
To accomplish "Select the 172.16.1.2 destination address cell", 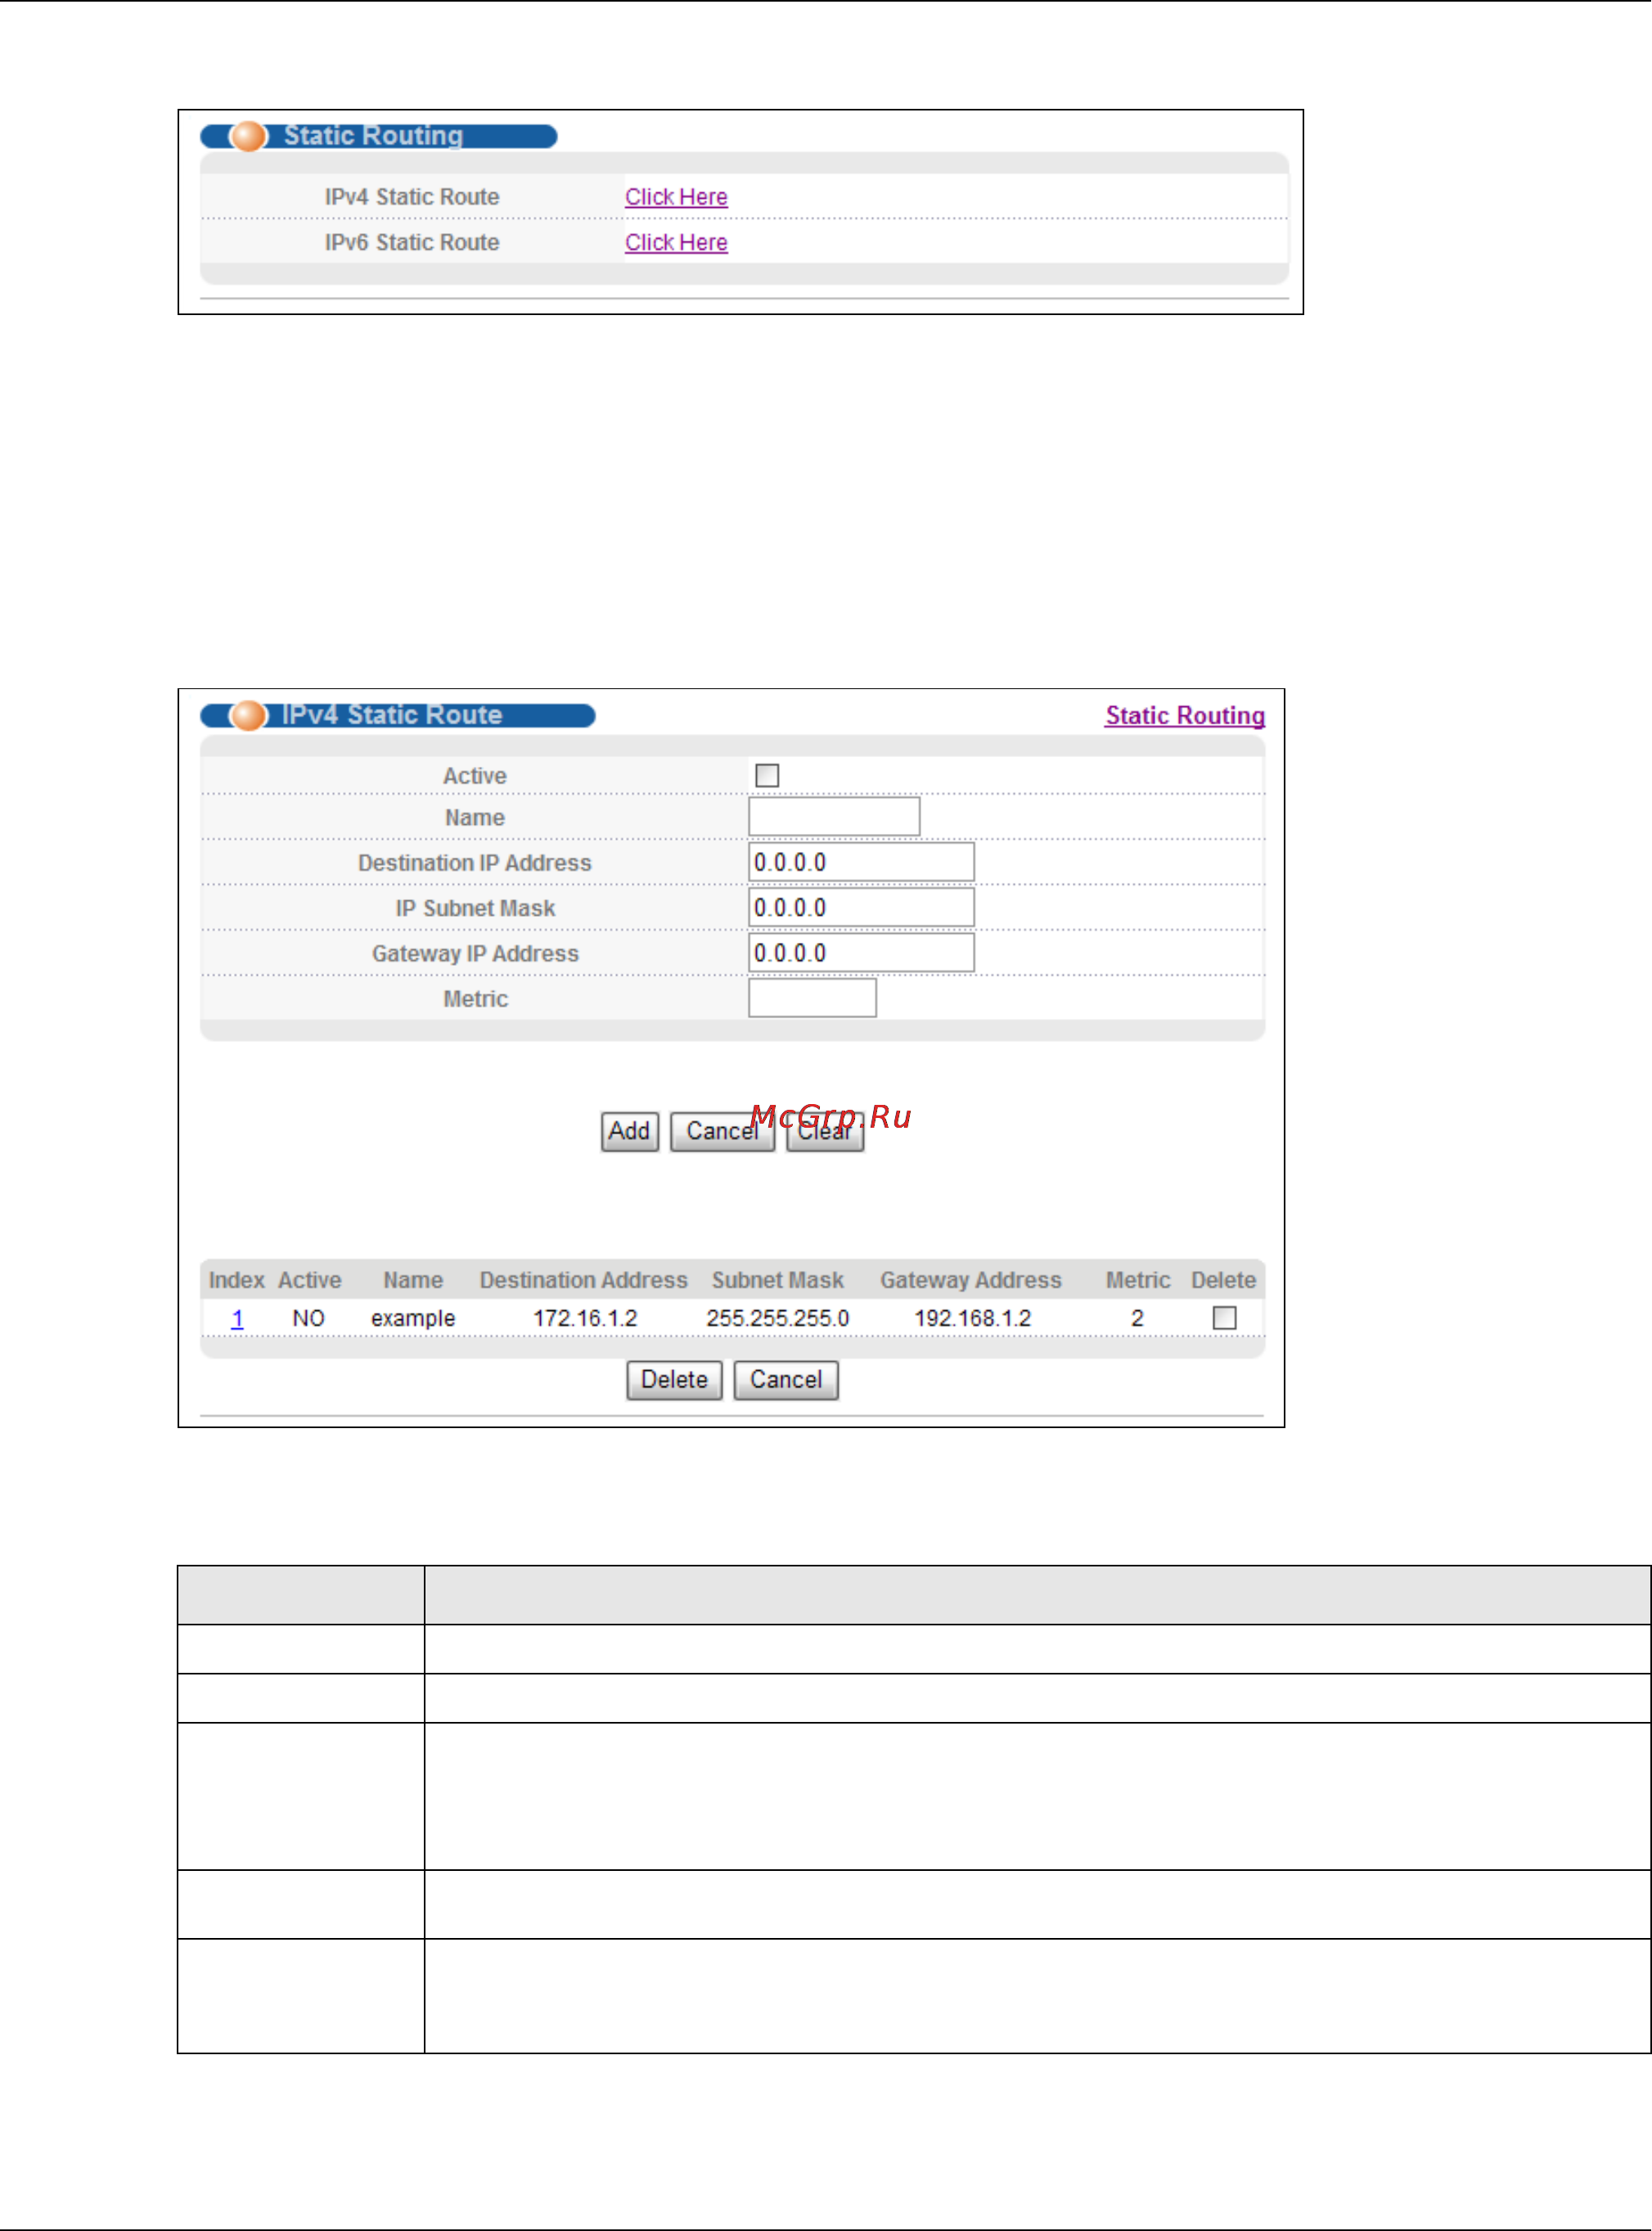I will 585,1318.
